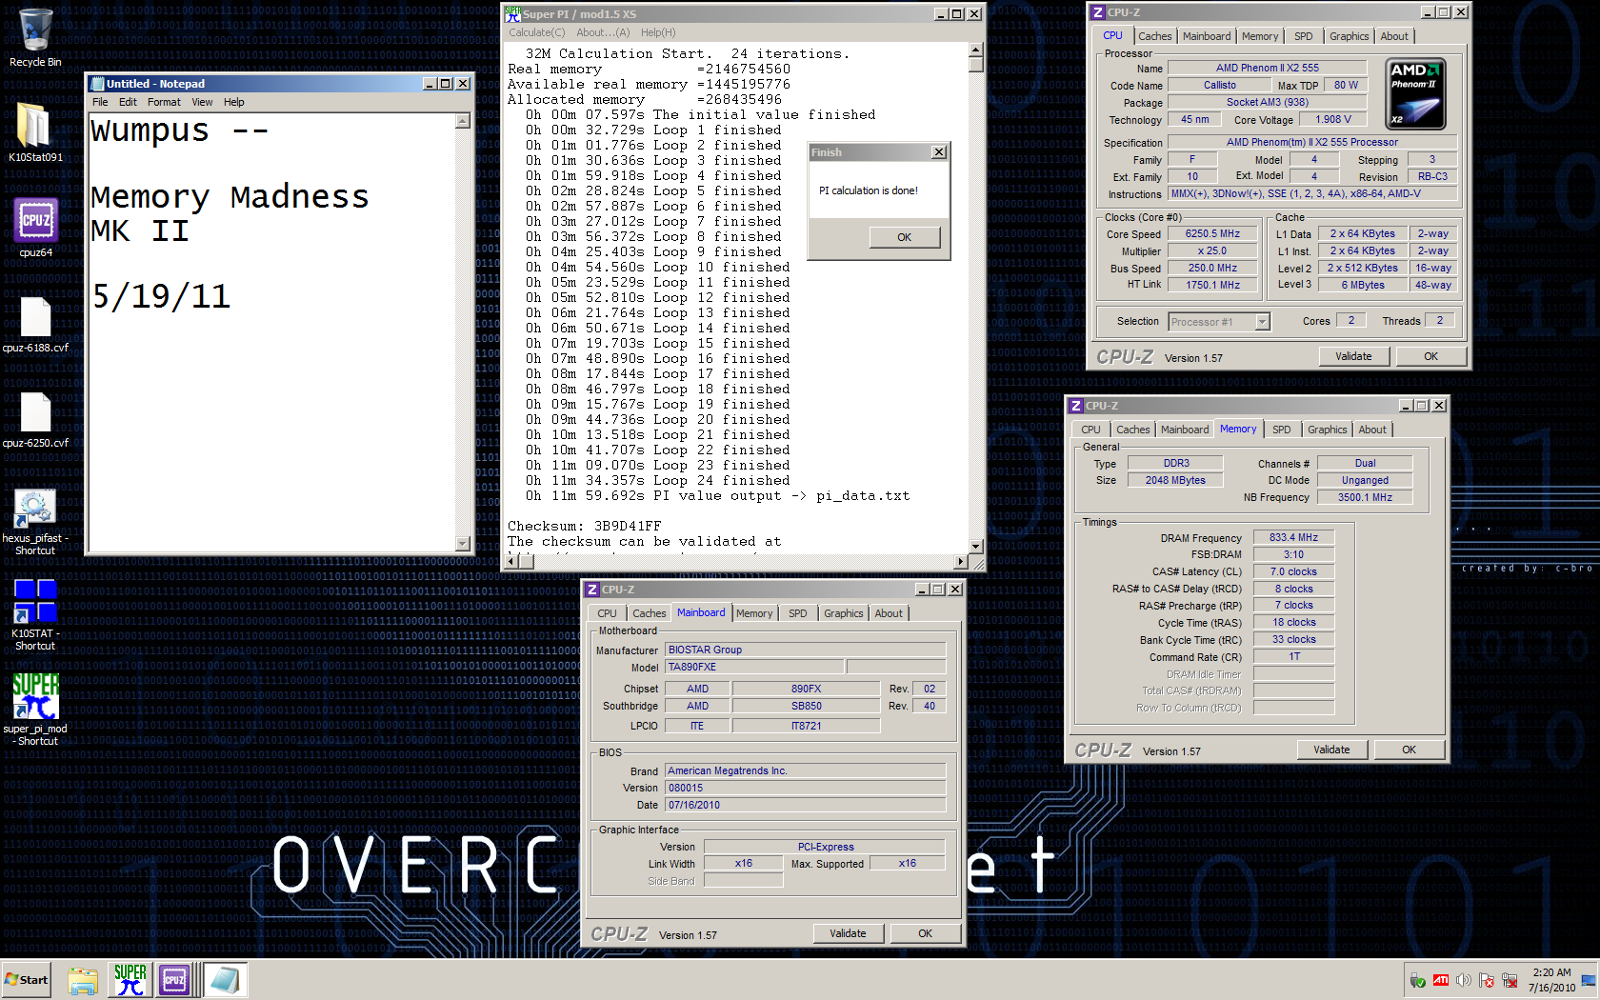Screen dimensions: 1600x1000
Task: Click the Checksum: 3B9D41FF line
Action: tap(584, 526)
